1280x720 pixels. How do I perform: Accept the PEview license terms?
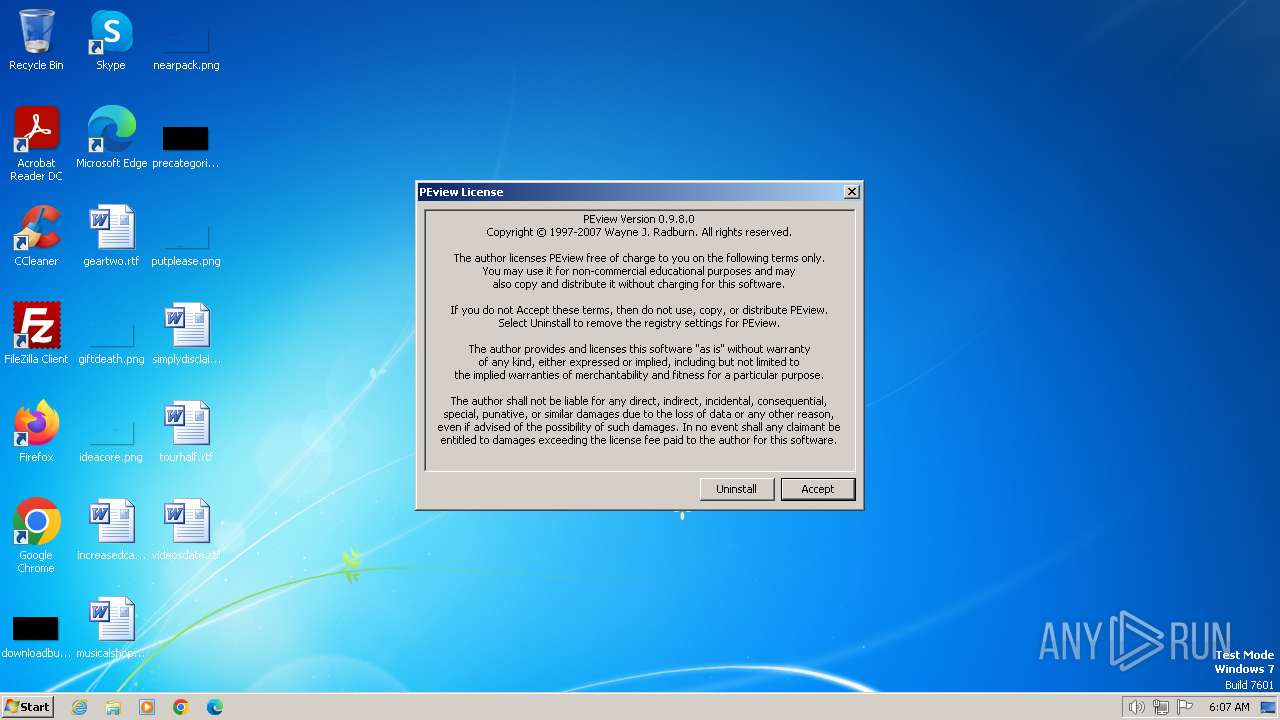coord(817,489)
